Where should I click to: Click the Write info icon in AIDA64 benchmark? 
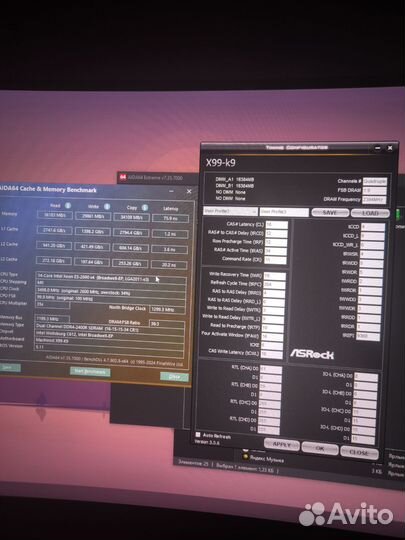[107, 207]
